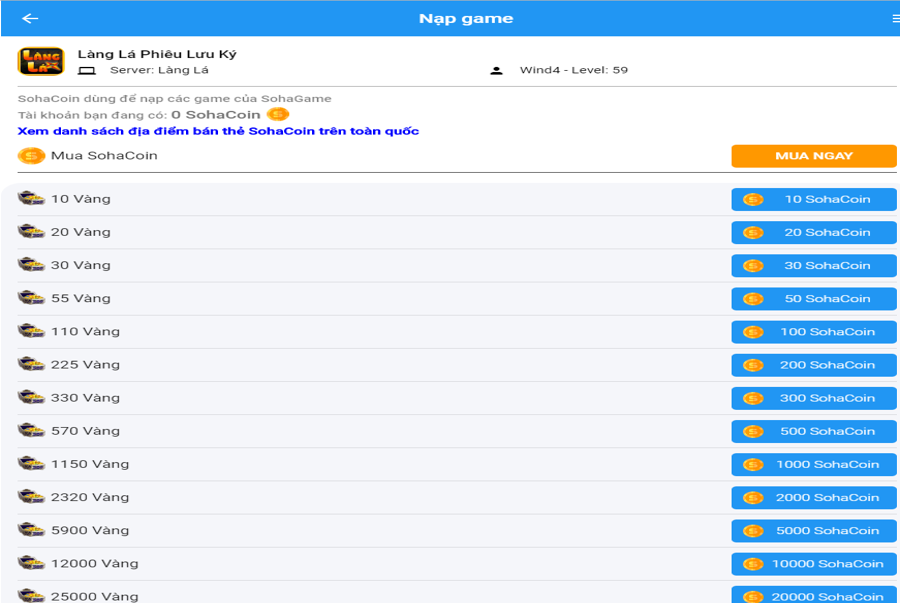Click the chest icon for 110 Vàng
This screenshot has height=603, width=900.
[x=31, y=331]
